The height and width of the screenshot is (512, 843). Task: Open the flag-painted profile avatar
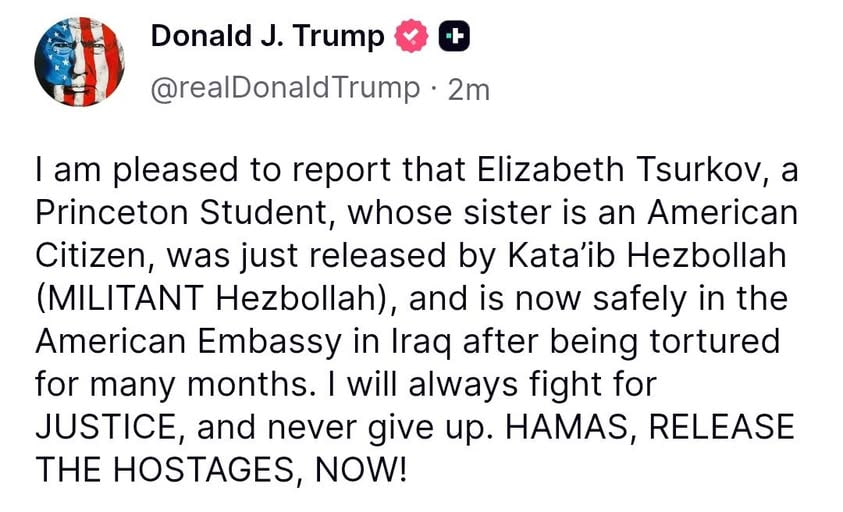point(80,61)
